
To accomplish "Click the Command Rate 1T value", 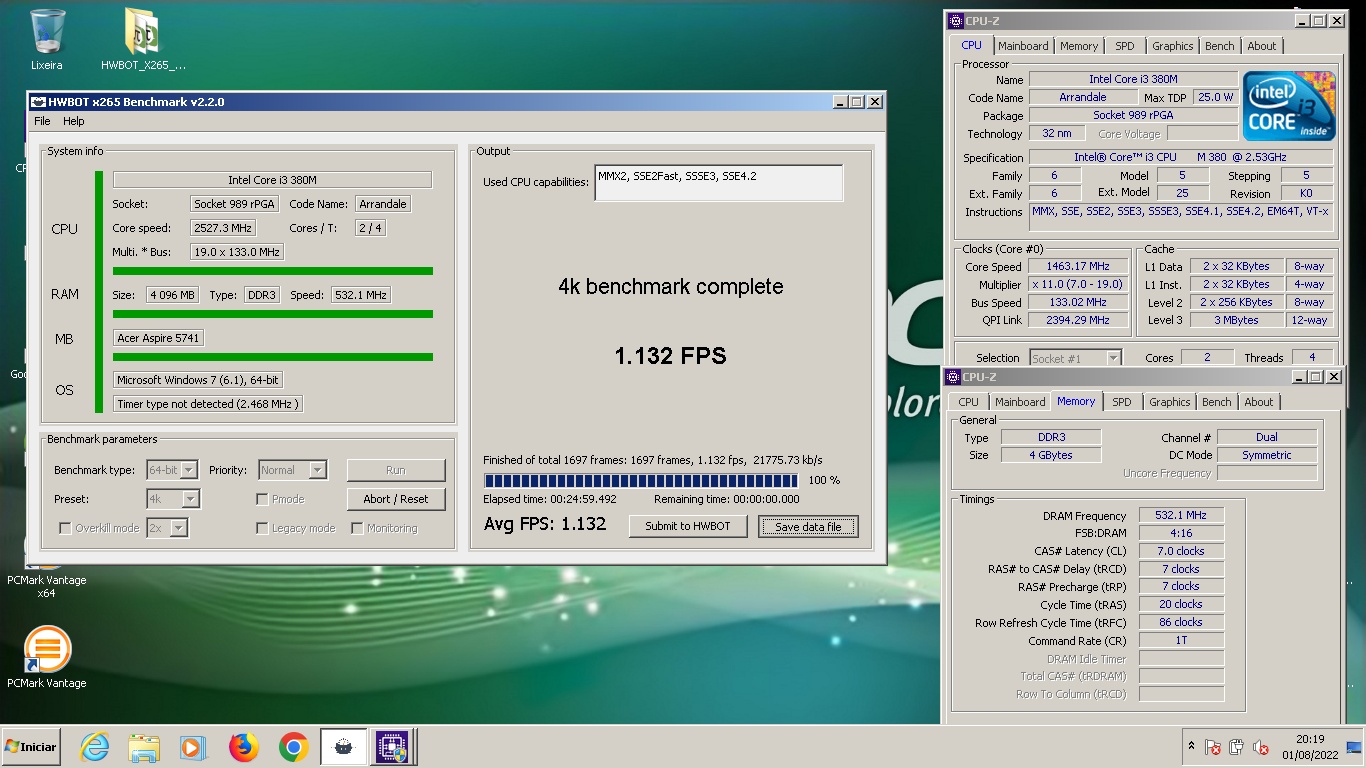I will click(1181, 641).
